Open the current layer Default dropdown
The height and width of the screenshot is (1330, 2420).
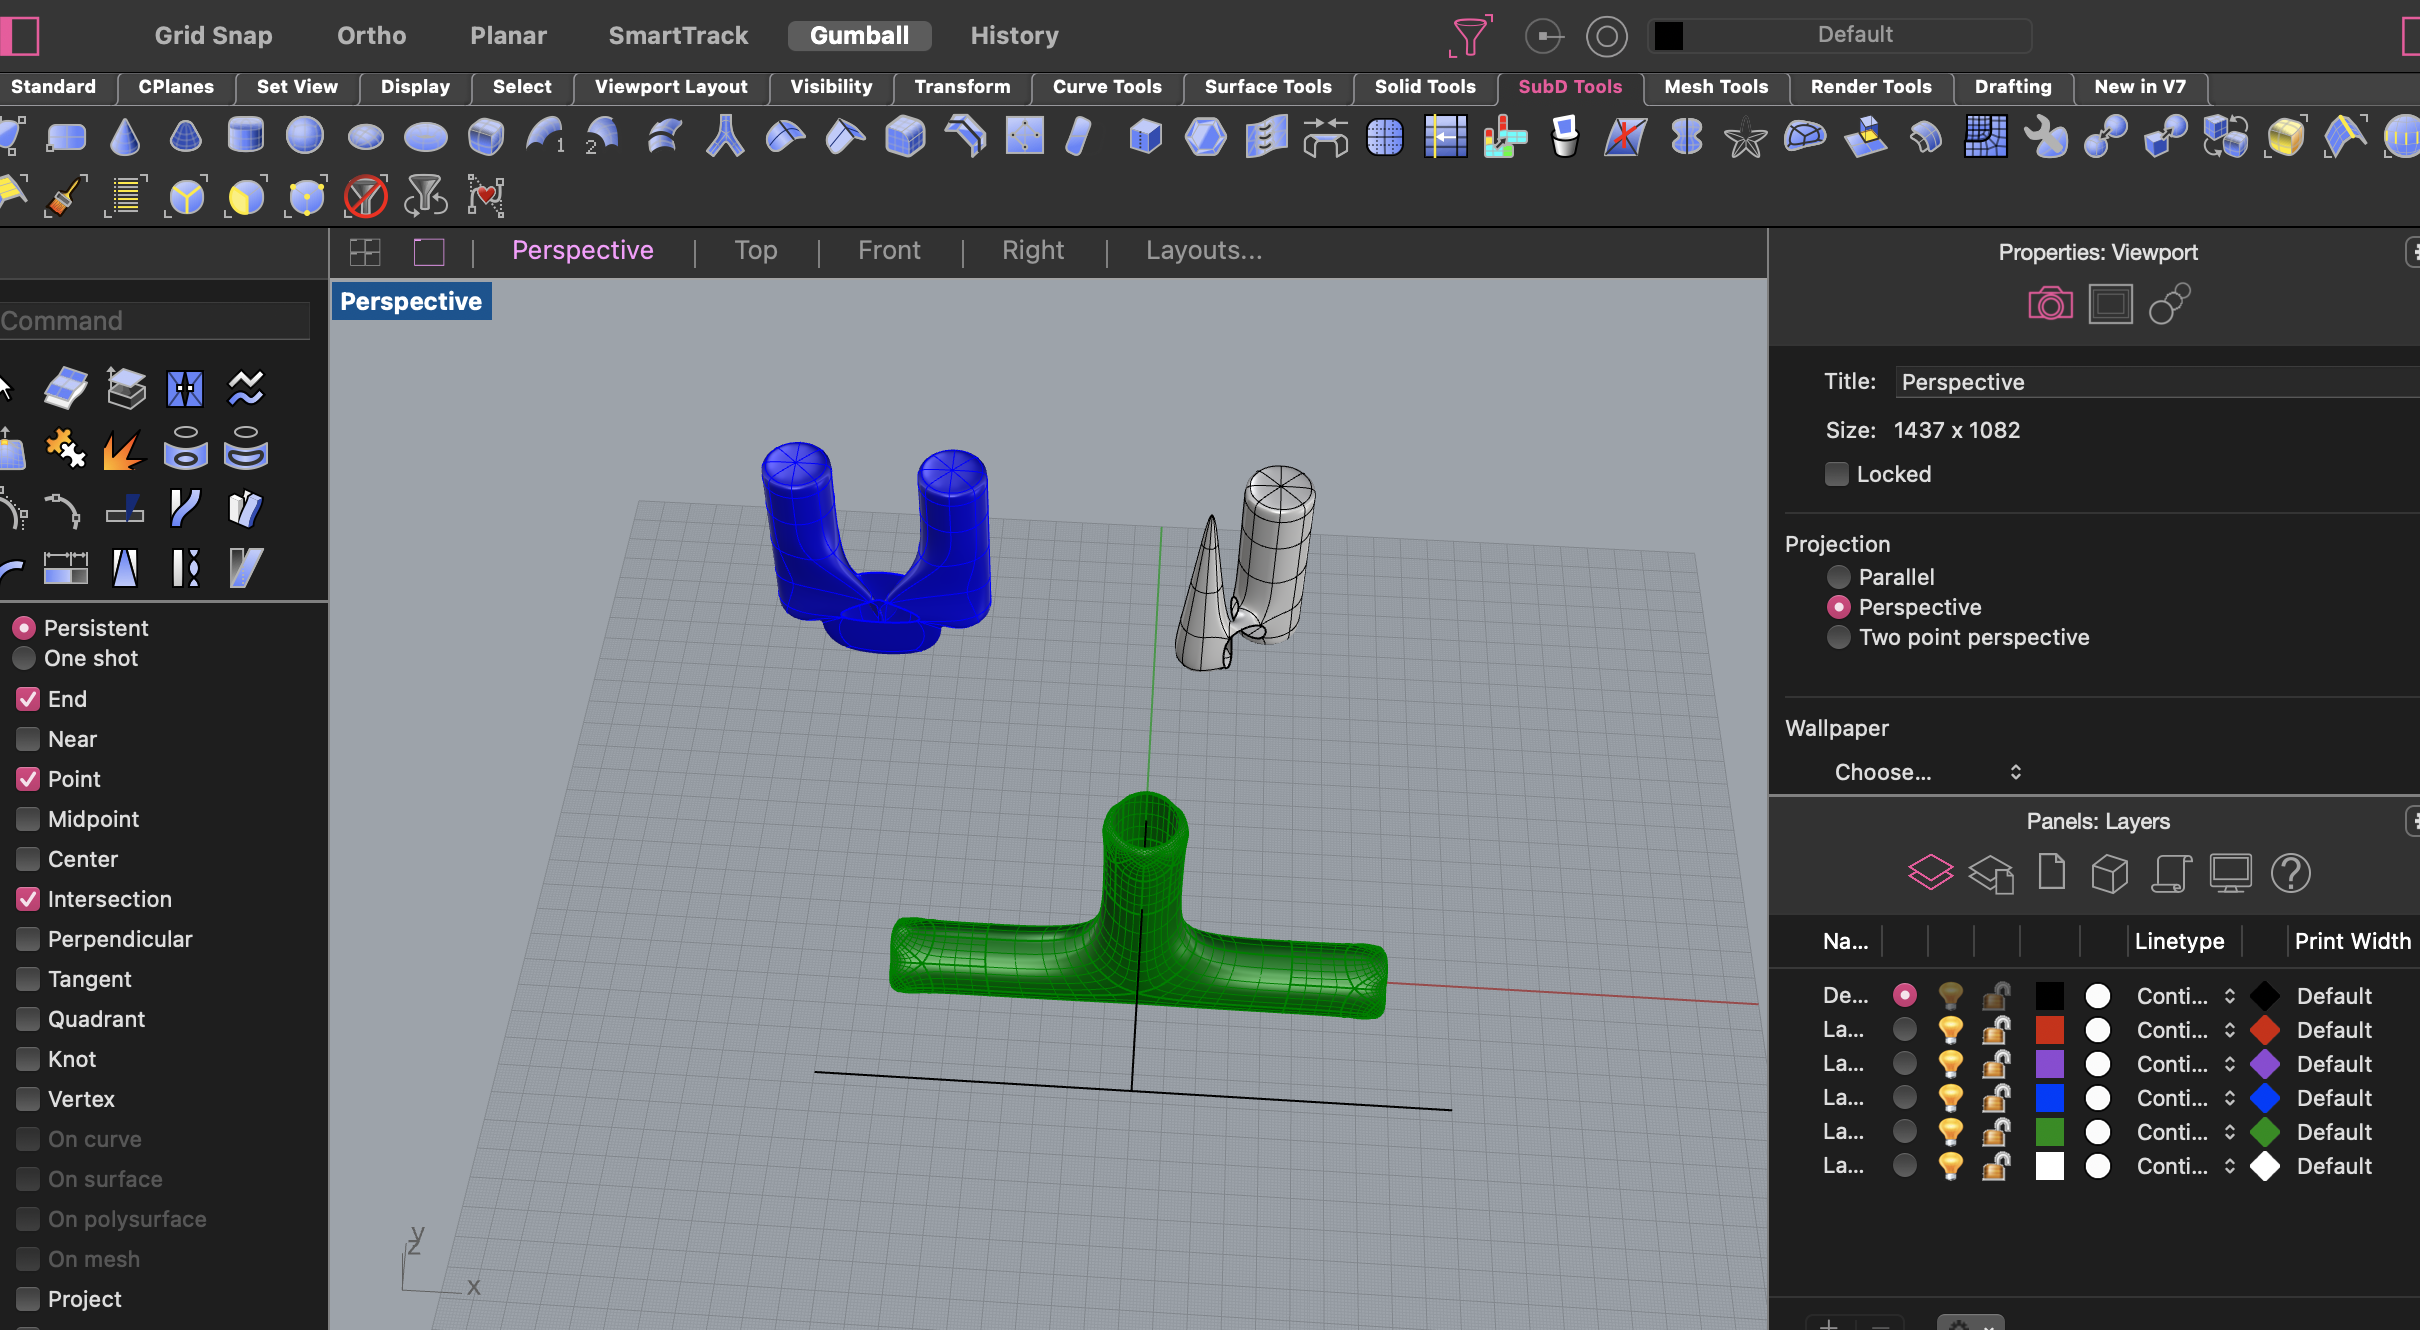pos(1854,35)
